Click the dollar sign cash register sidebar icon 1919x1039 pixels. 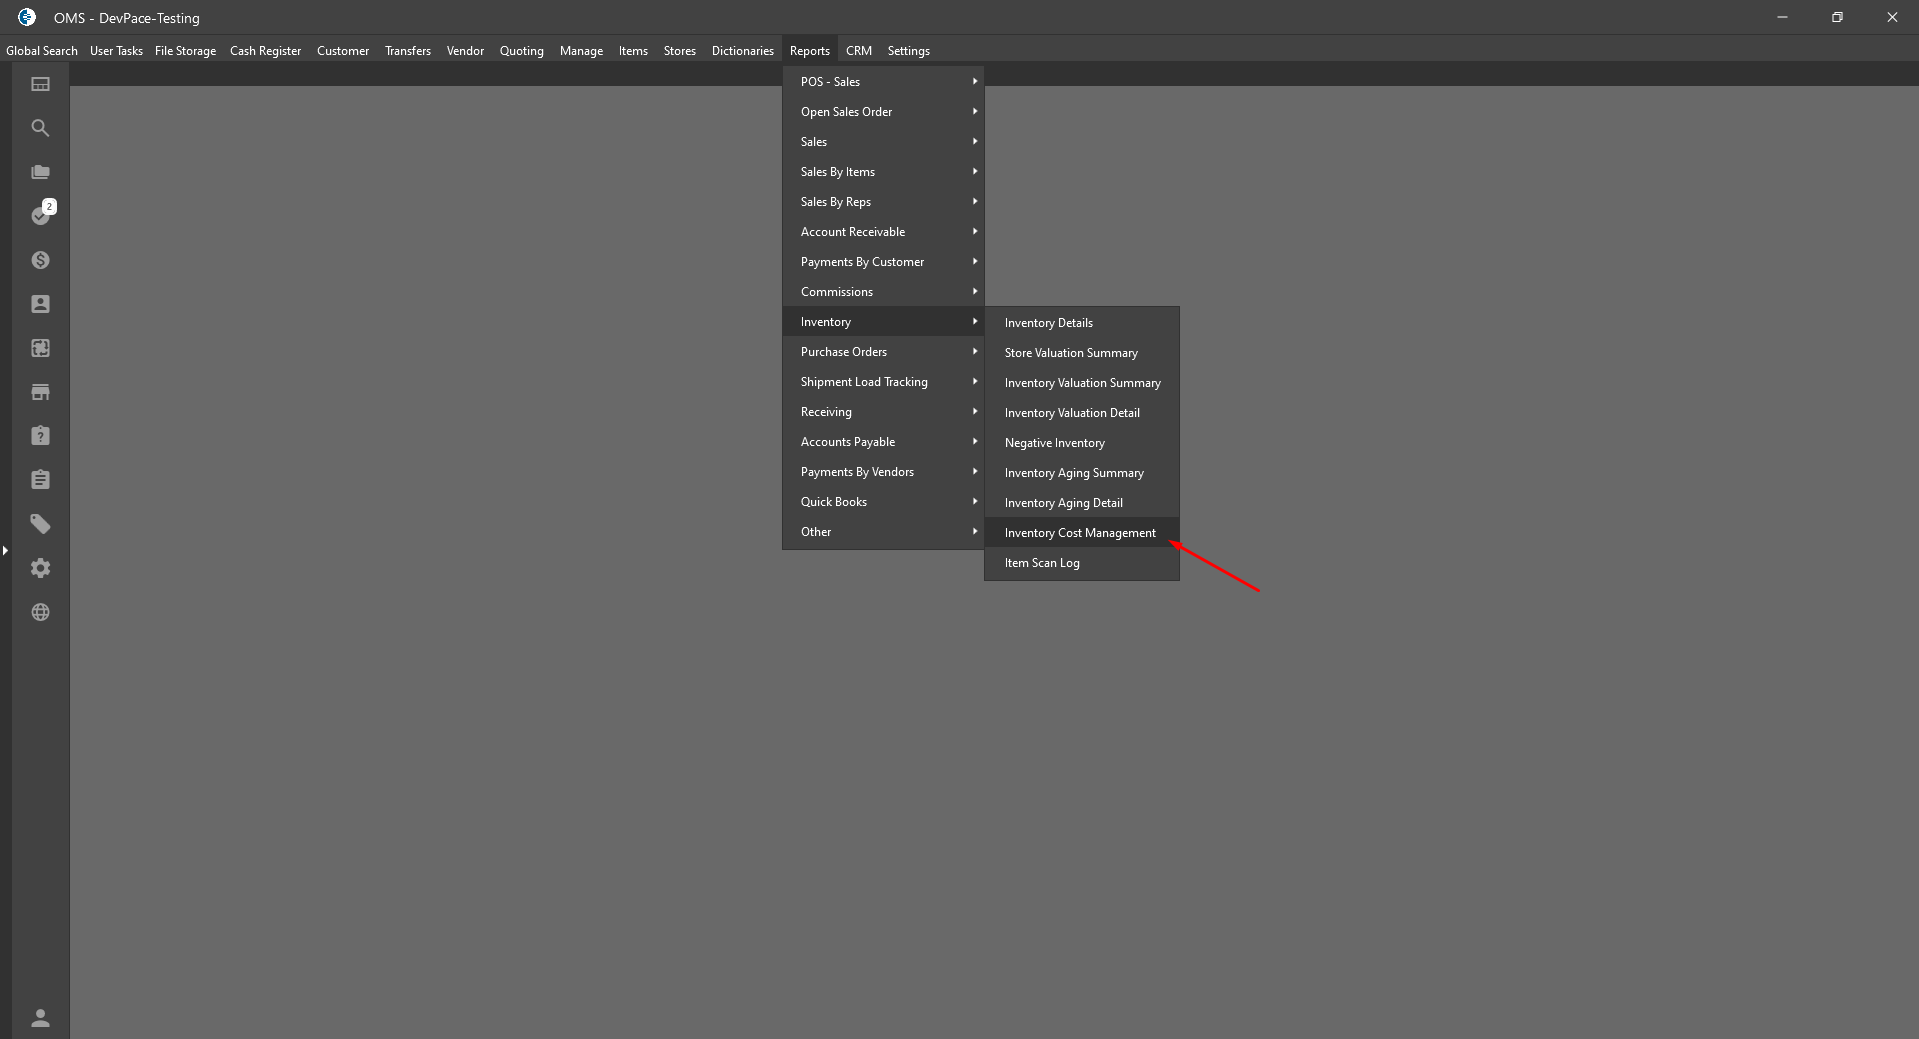[x=40, y=260]
